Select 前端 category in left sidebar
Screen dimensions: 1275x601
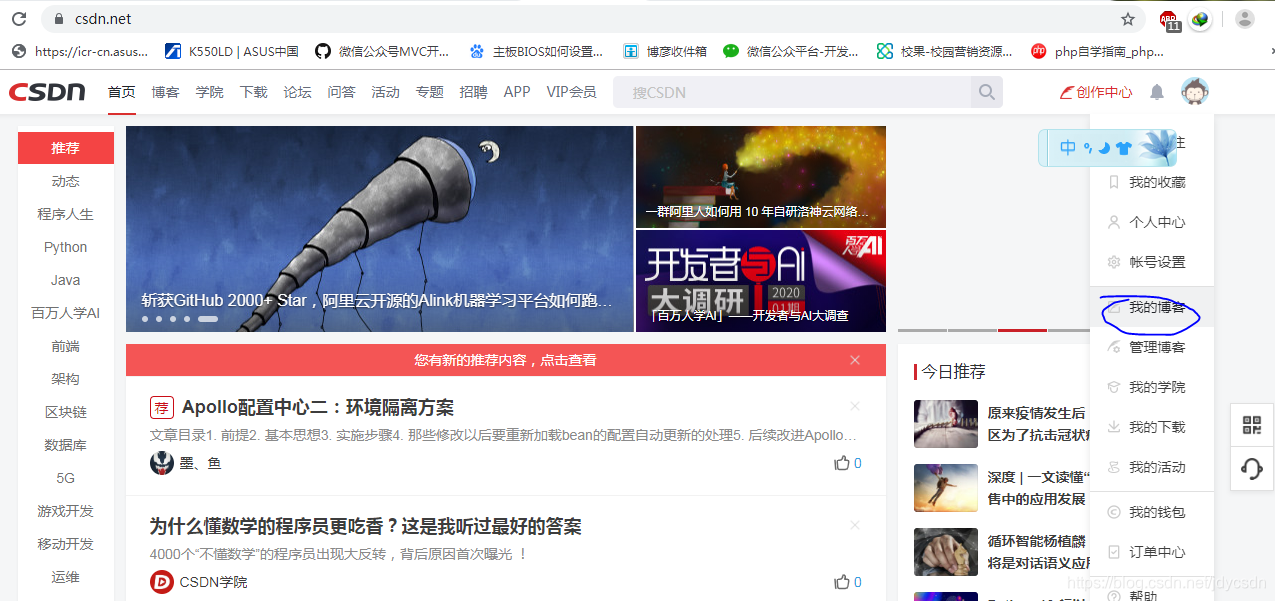pos(66,346)
